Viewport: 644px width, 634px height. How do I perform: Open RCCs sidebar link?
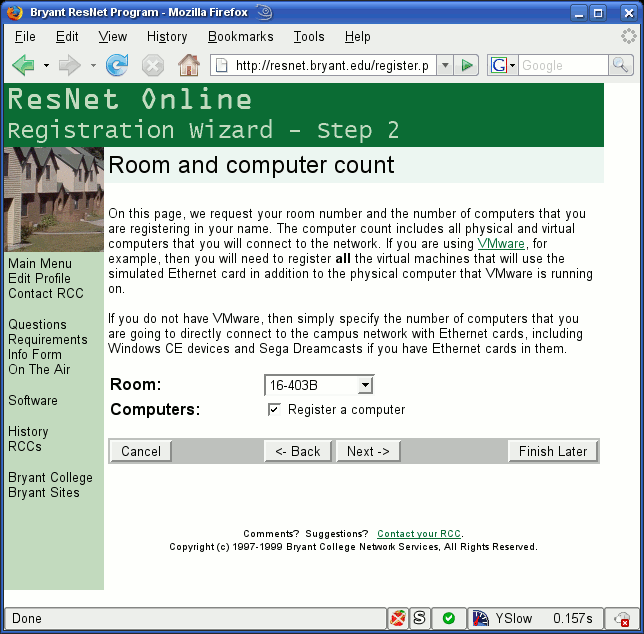coord(25,446)
